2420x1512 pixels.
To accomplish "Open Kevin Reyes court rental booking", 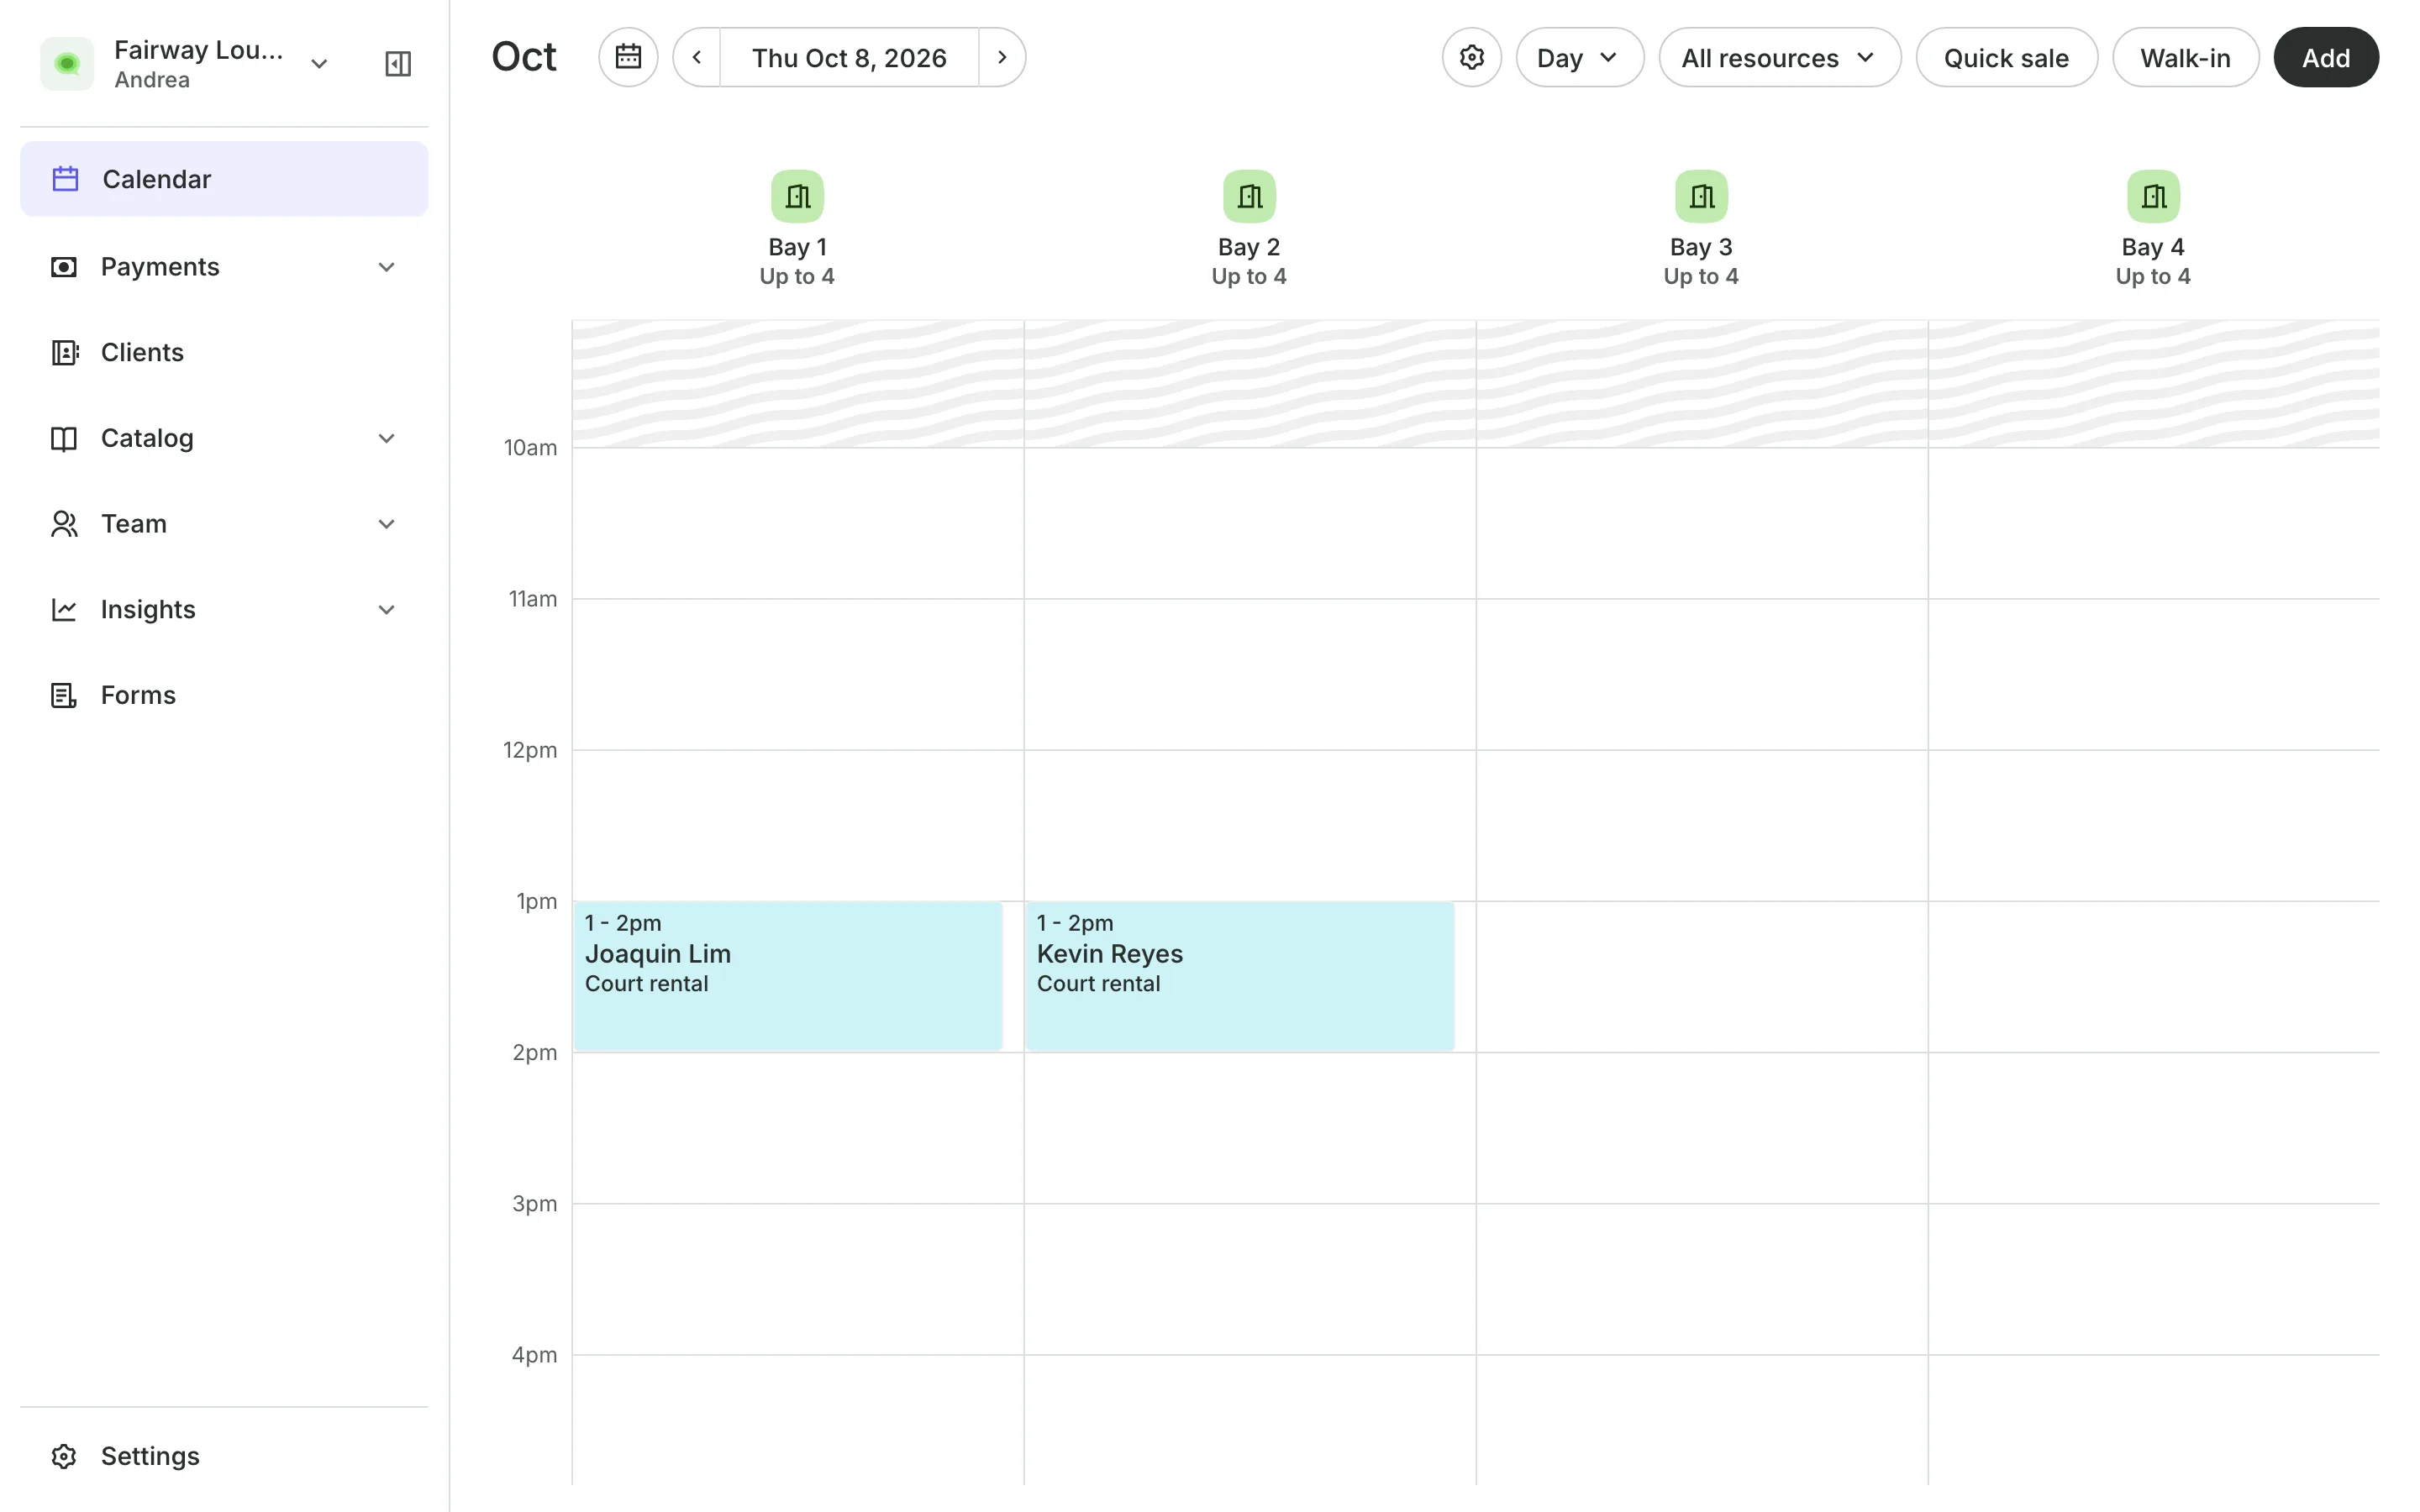I will point(1240,976).
